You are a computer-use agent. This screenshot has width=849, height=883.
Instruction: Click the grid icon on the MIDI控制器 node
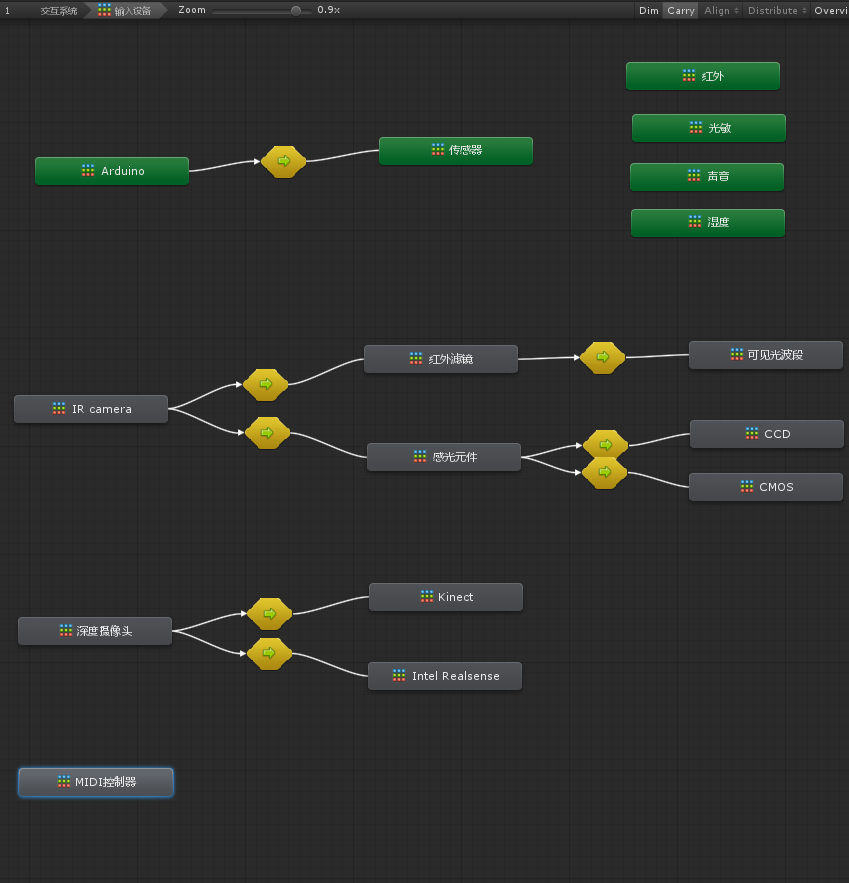pos(64,781)
